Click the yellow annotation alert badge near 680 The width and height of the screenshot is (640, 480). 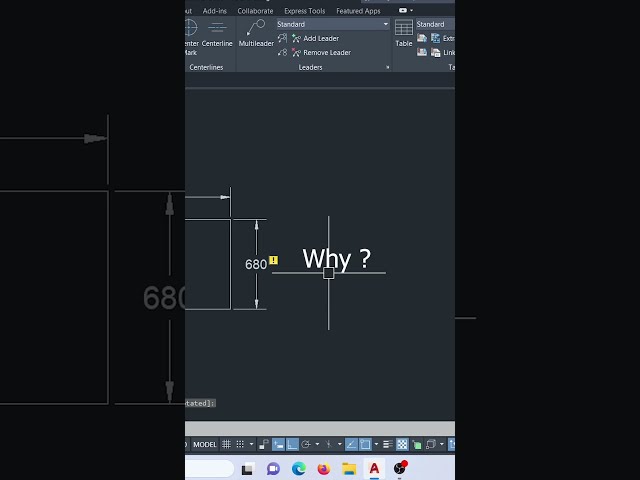pos(273,260)
